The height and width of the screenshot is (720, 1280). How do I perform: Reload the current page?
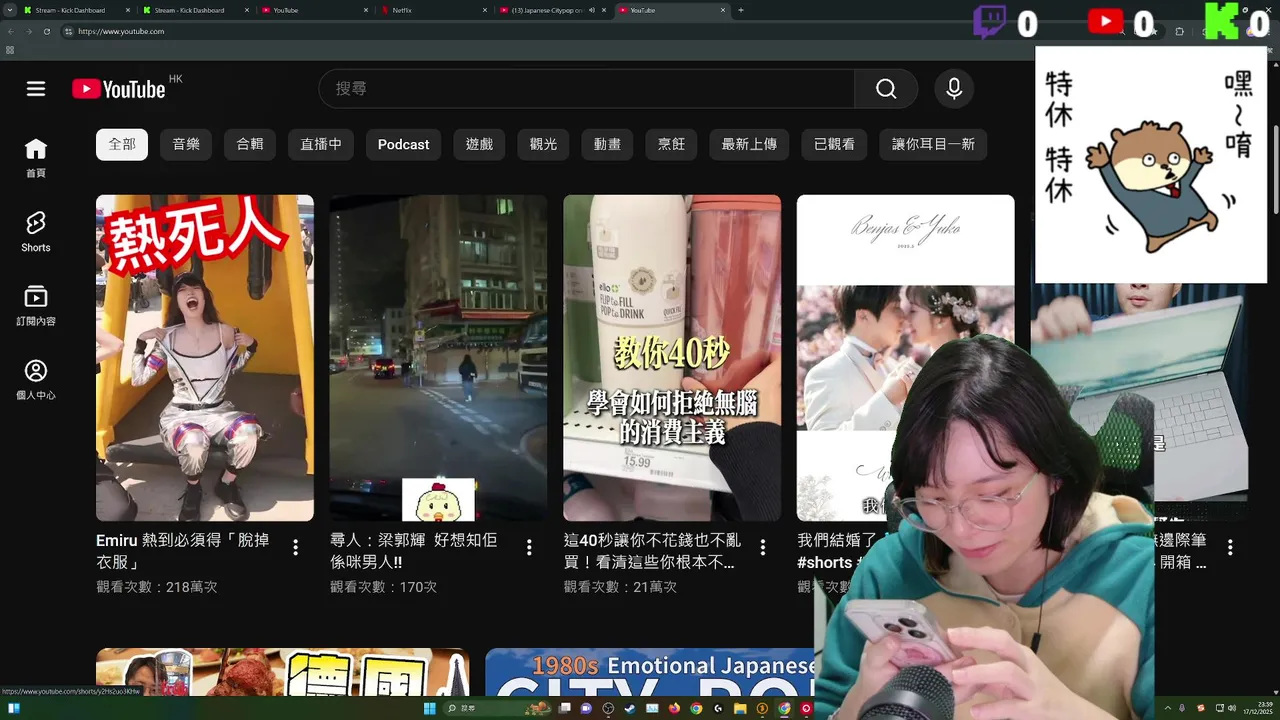pyautogui.click(x=46, y=31)
